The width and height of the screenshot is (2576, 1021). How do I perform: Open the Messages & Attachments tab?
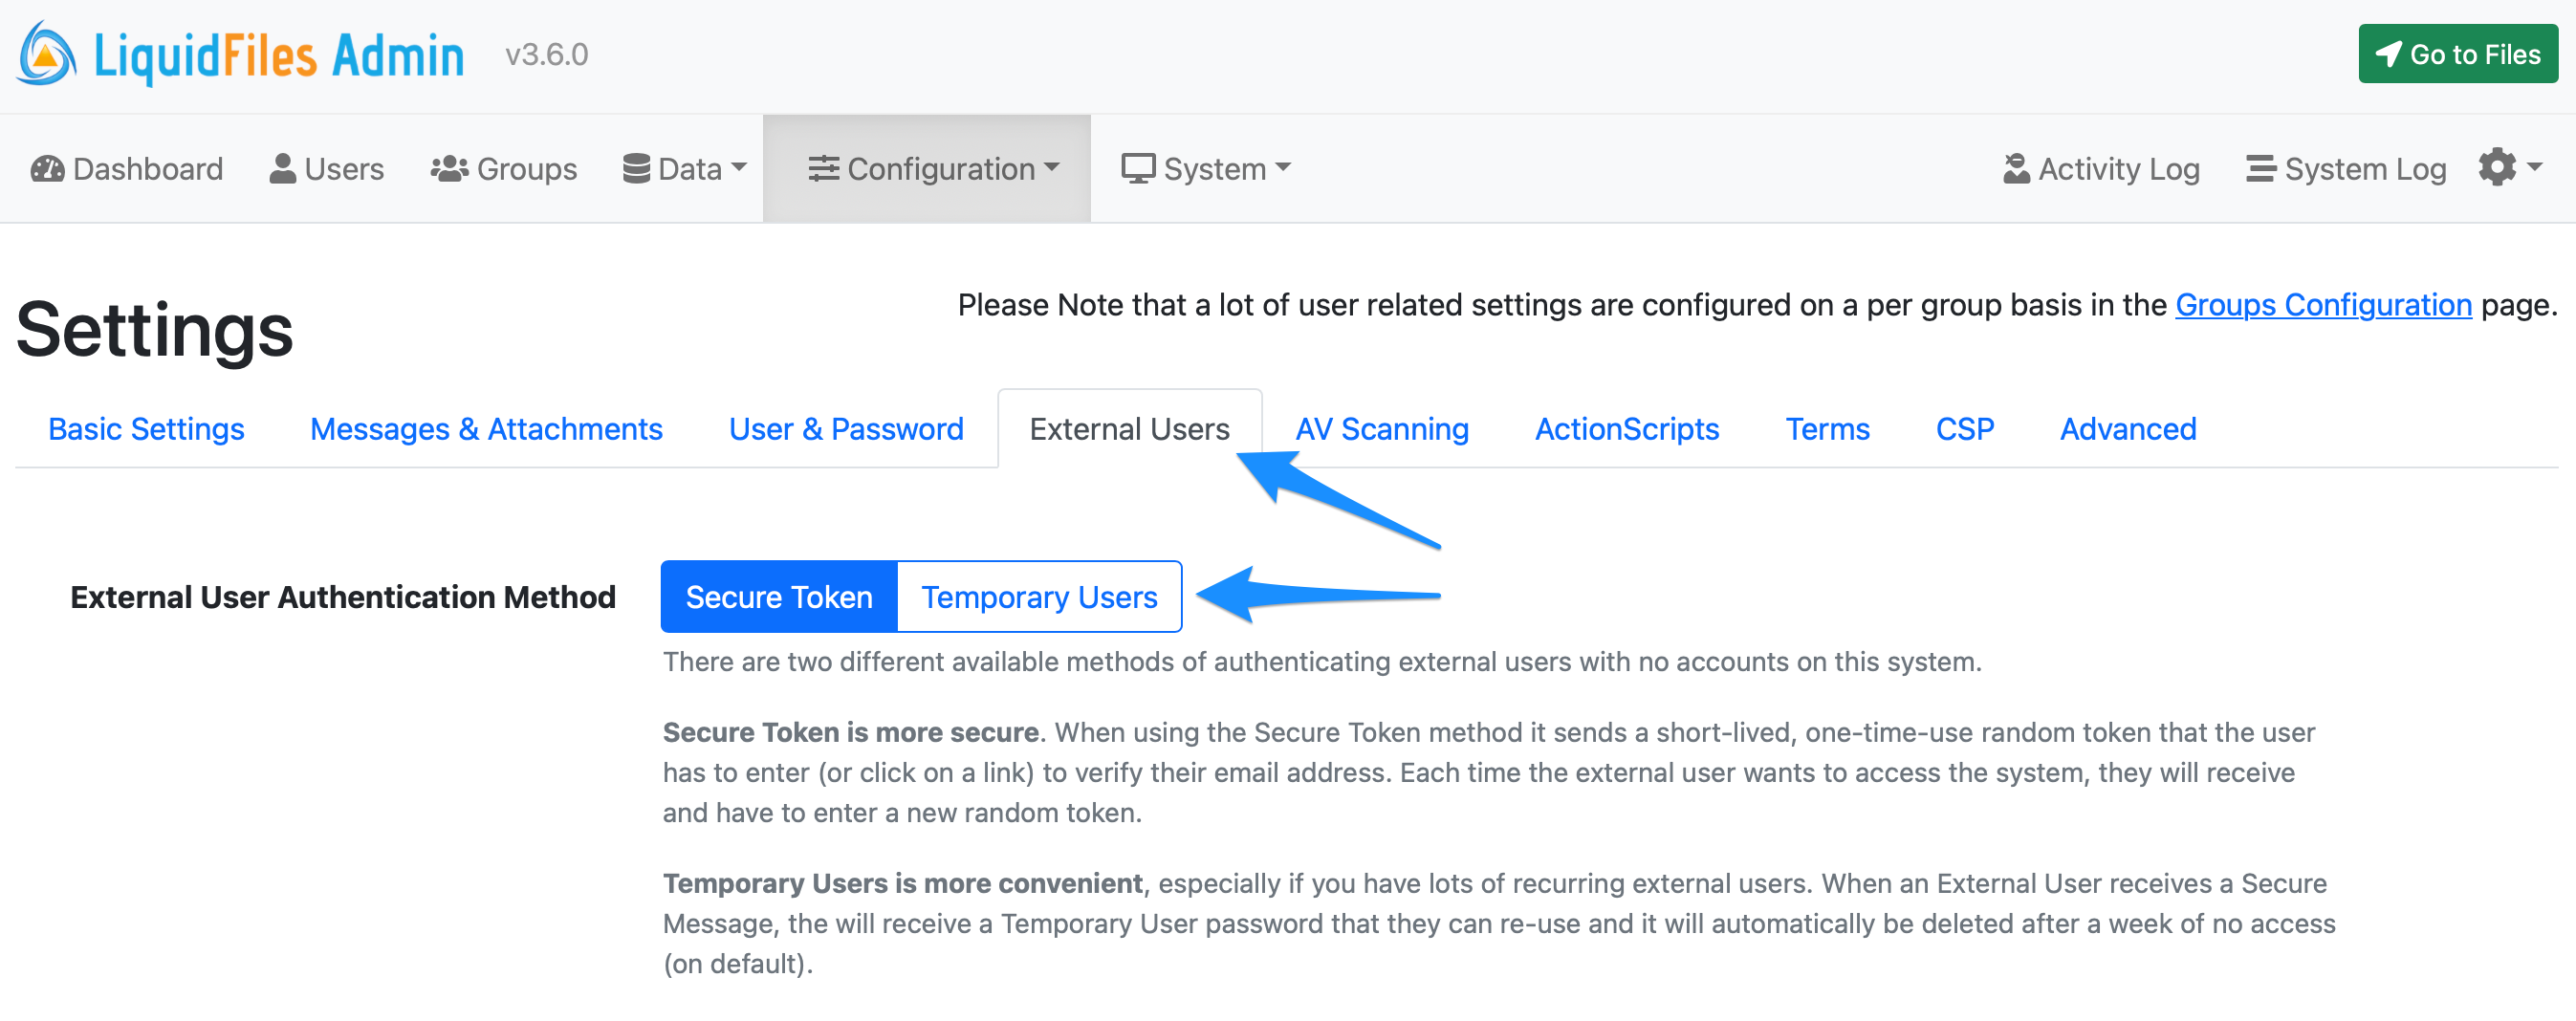[486, 428]
